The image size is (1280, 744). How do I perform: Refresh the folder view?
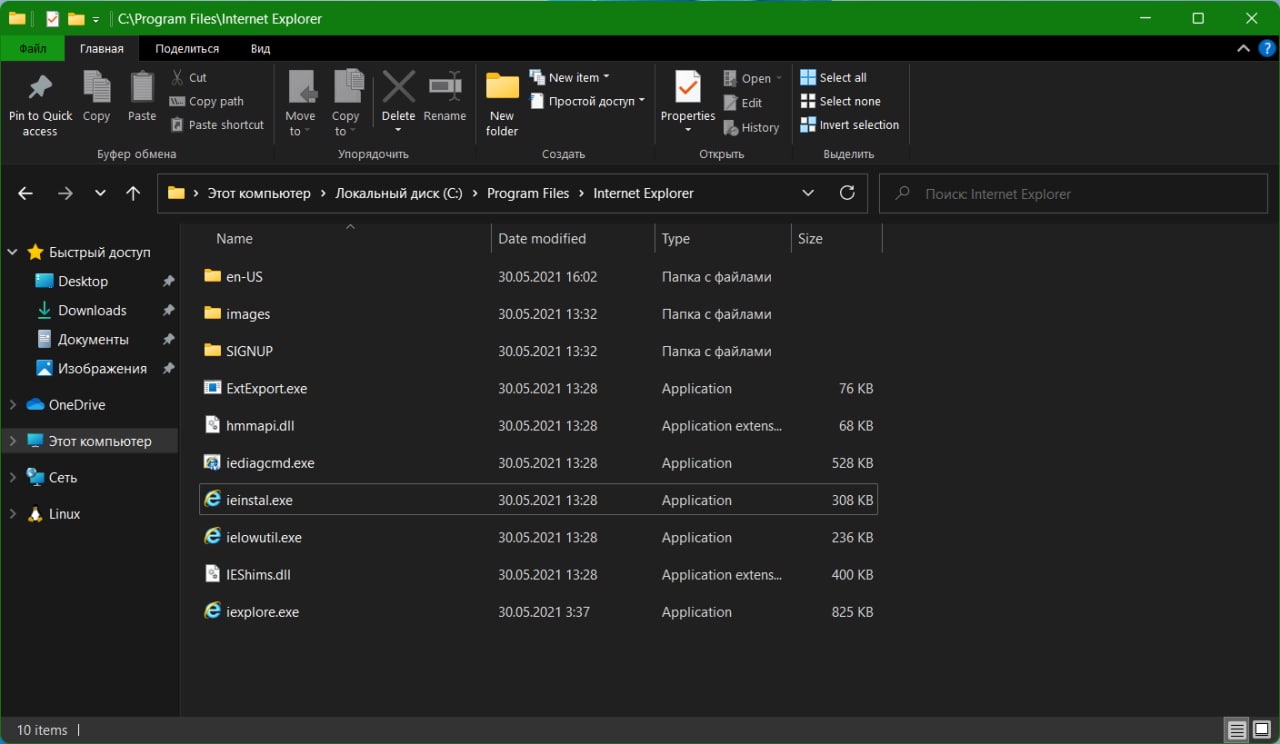point(847,193)
